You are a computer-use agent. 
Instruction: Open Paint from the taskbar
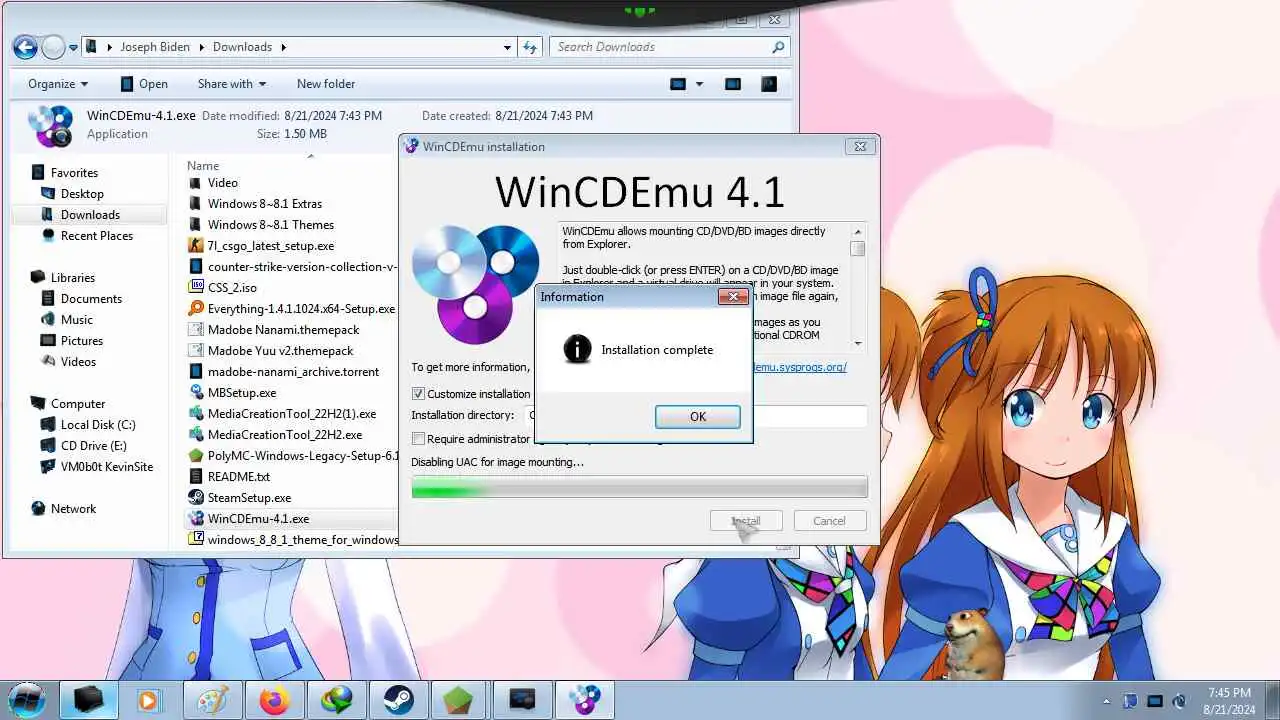211,700
